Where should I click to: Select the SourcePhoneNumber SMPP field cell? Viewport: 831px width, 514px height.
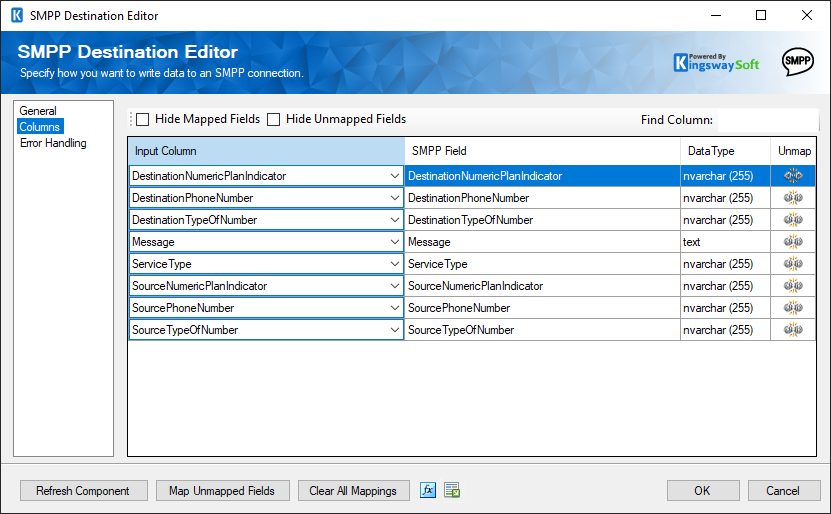coord(542,307)
